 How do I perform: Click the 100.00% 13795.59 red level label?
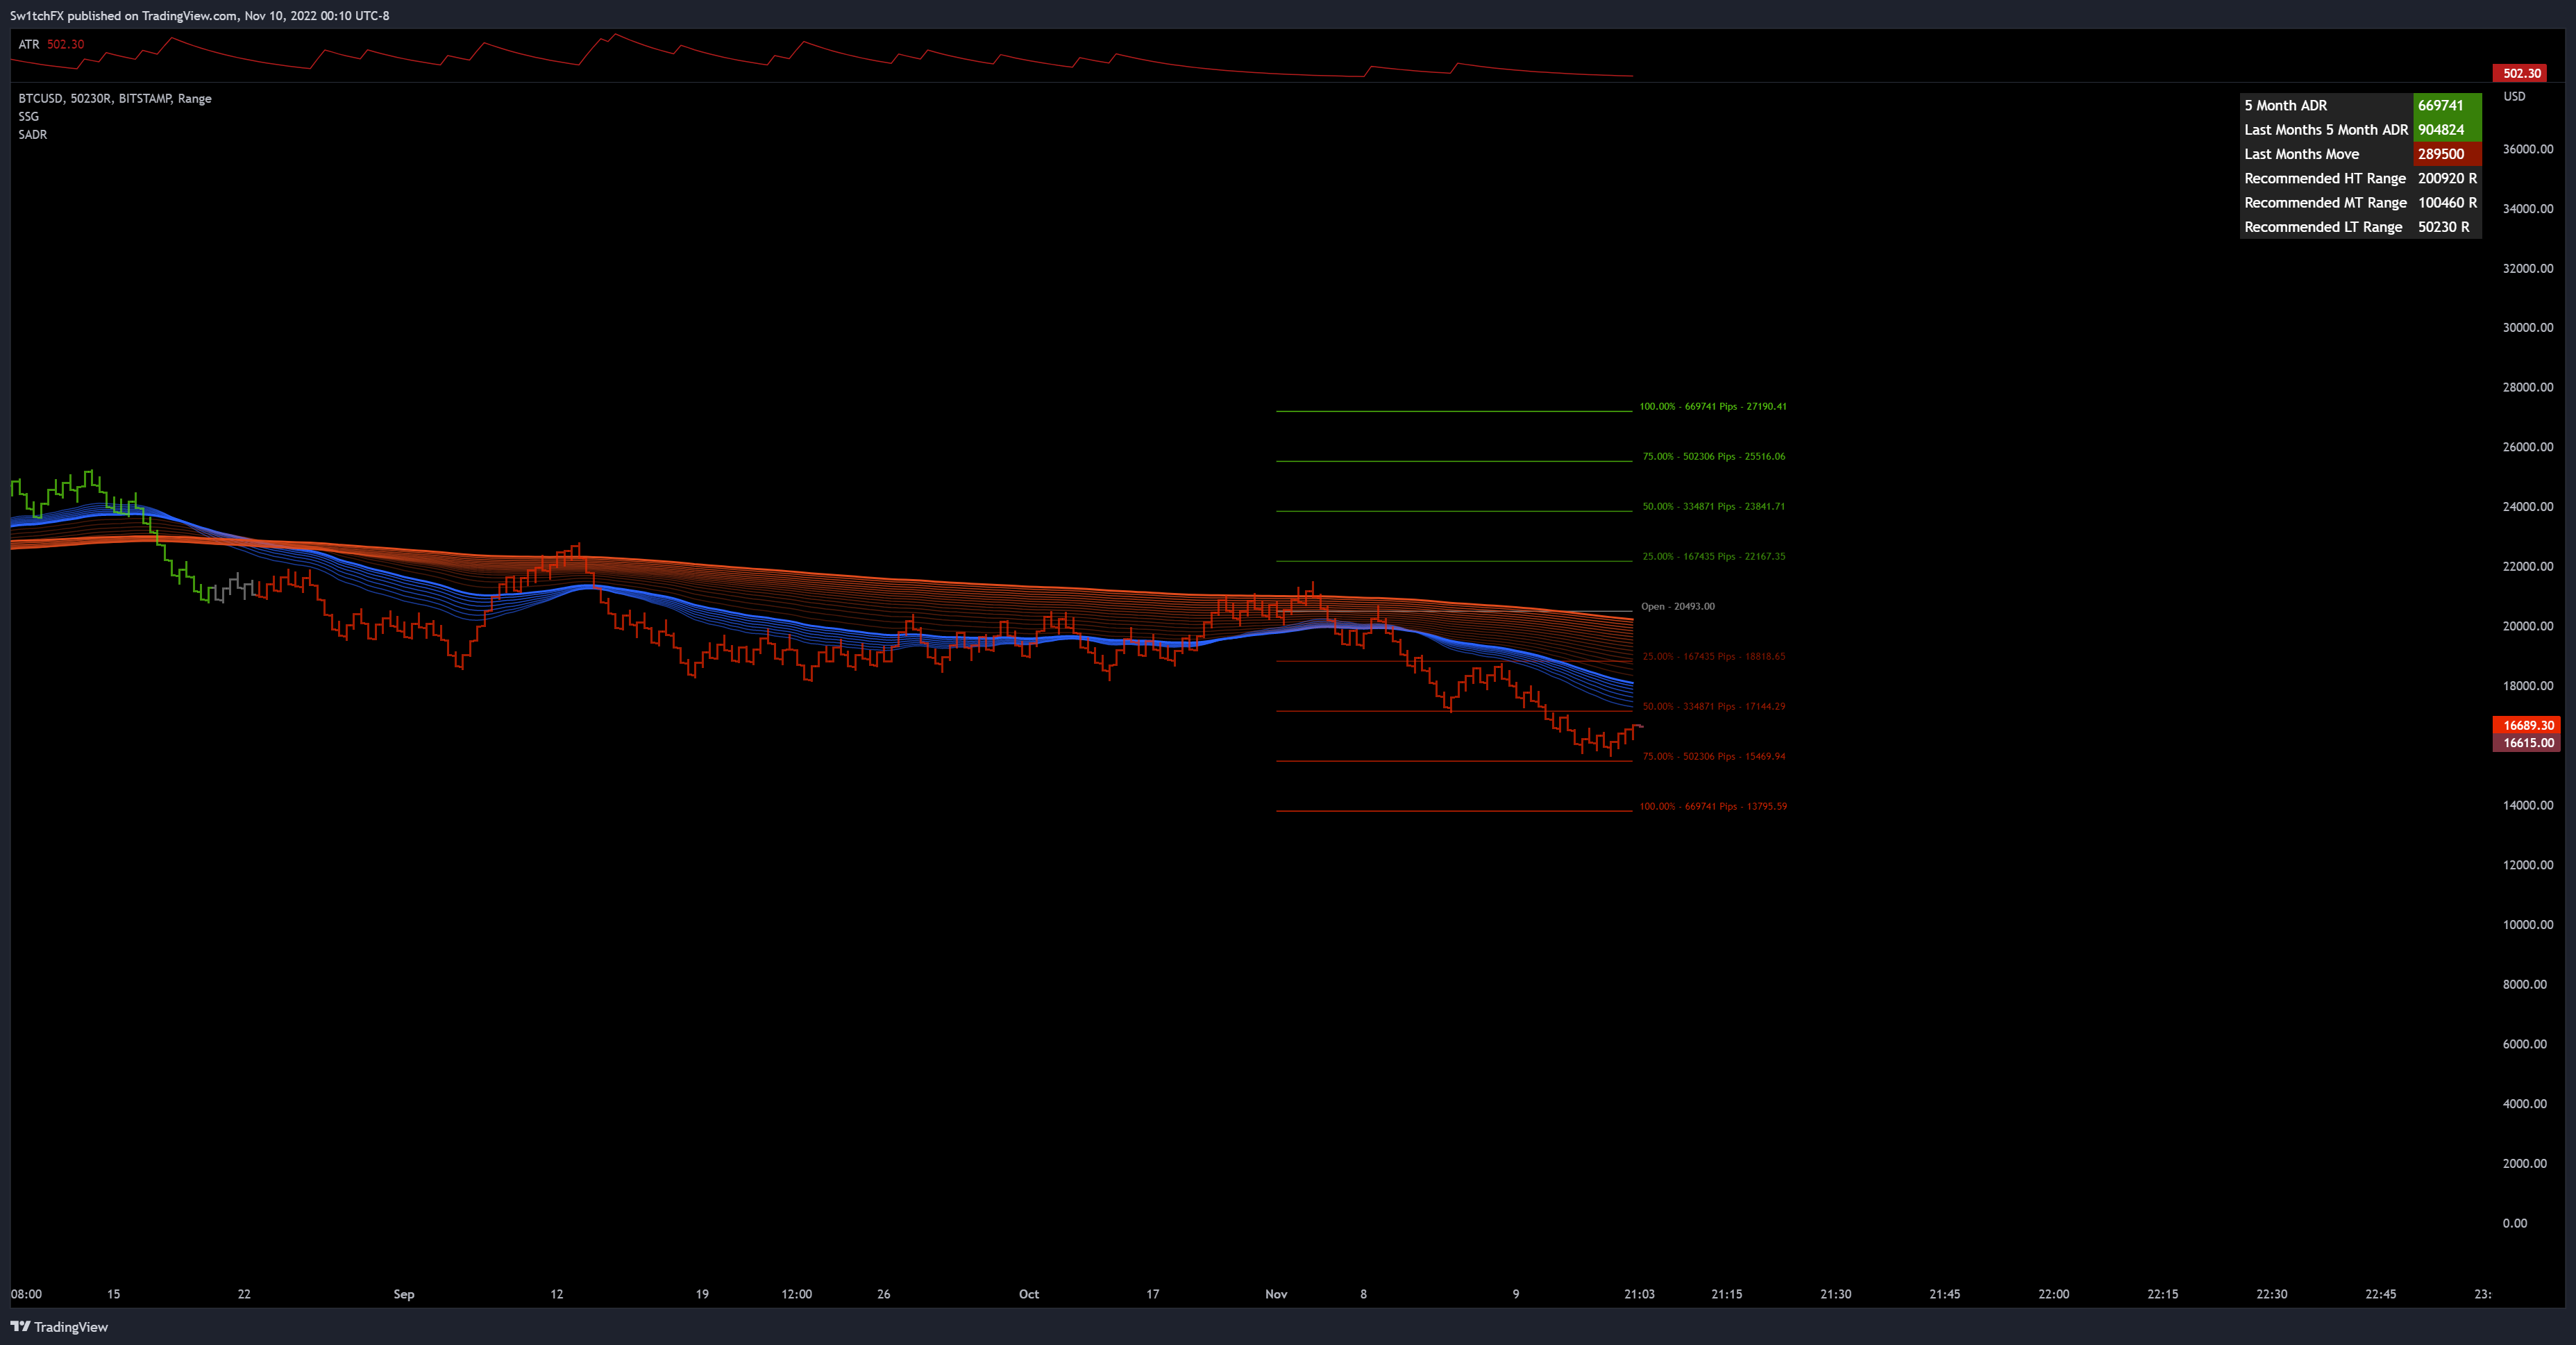click(1712, 806)
